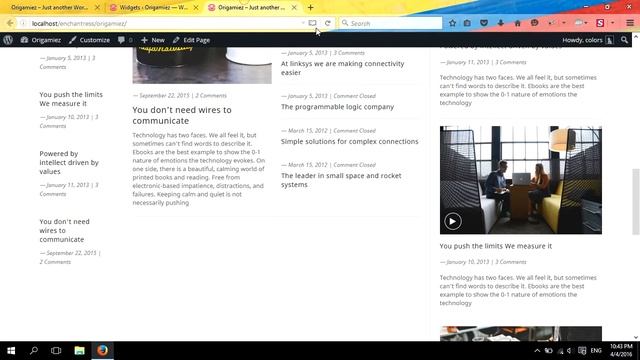The width and height of the screenshot is (640, 360).
Task: Switch to Firefox on the taskbar
Action: pos(102,351)
